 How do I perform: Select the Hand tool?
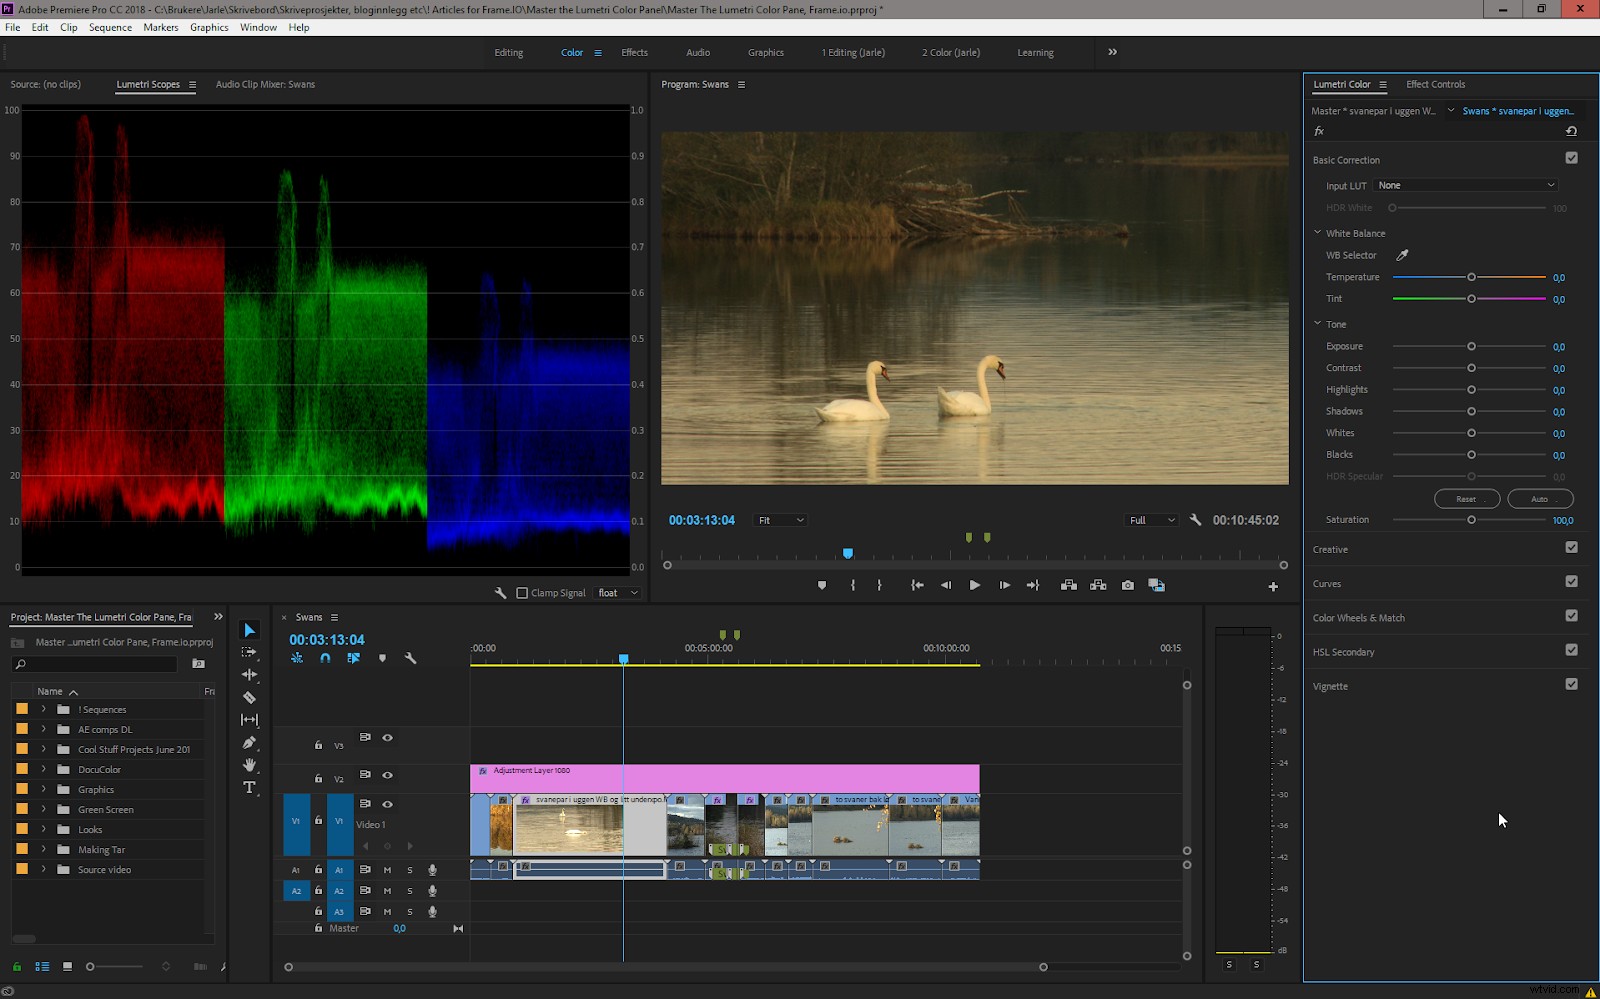(x=250, y=766)
